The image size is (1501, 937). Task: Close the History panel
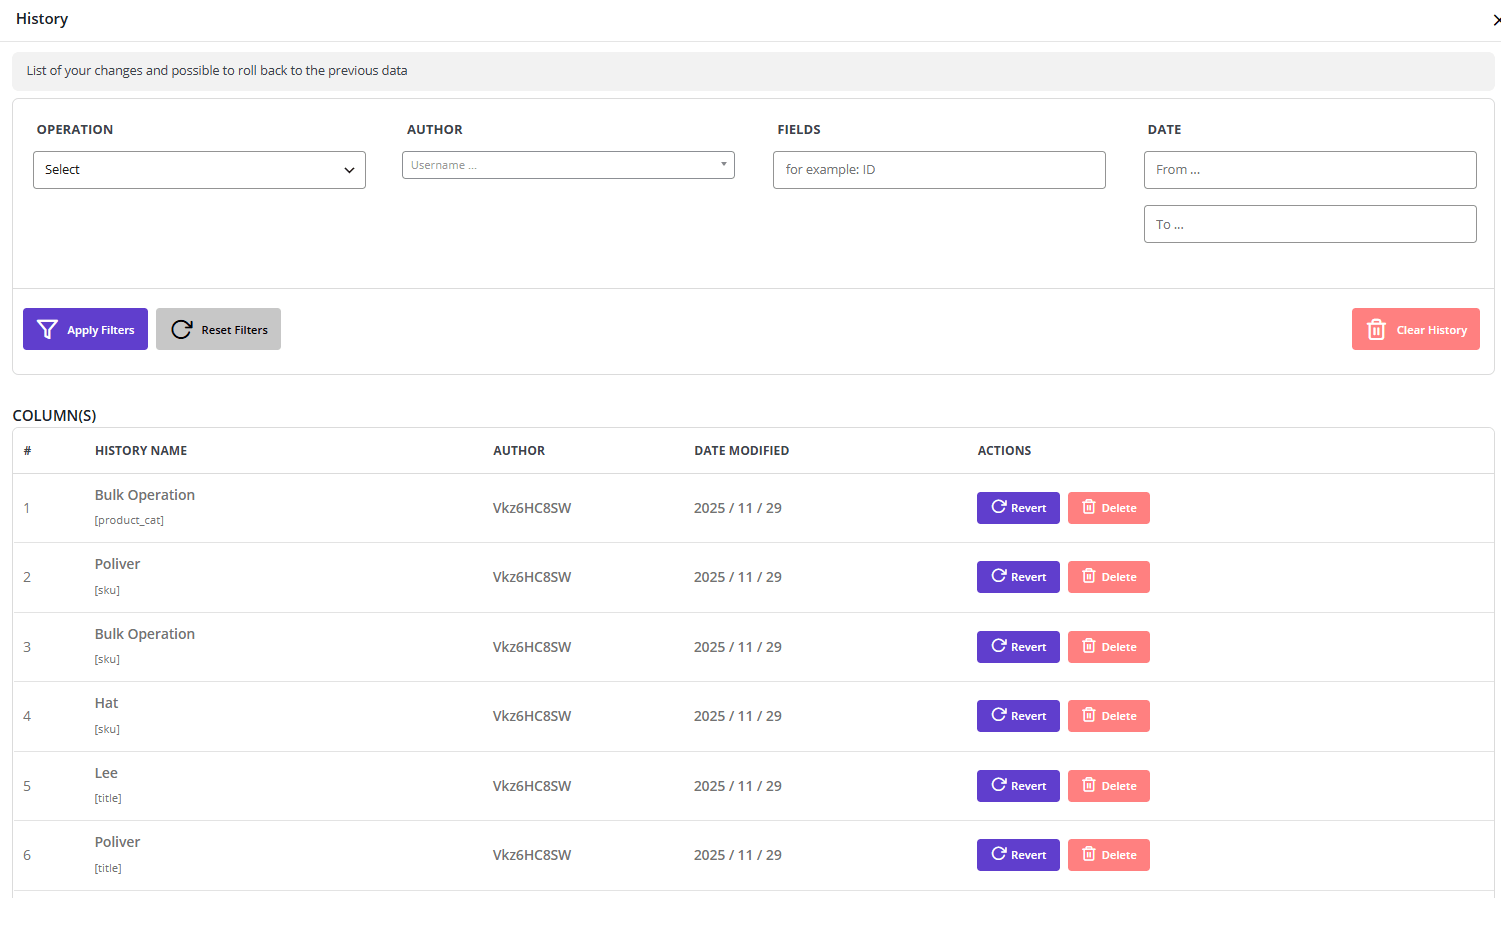1495,20
